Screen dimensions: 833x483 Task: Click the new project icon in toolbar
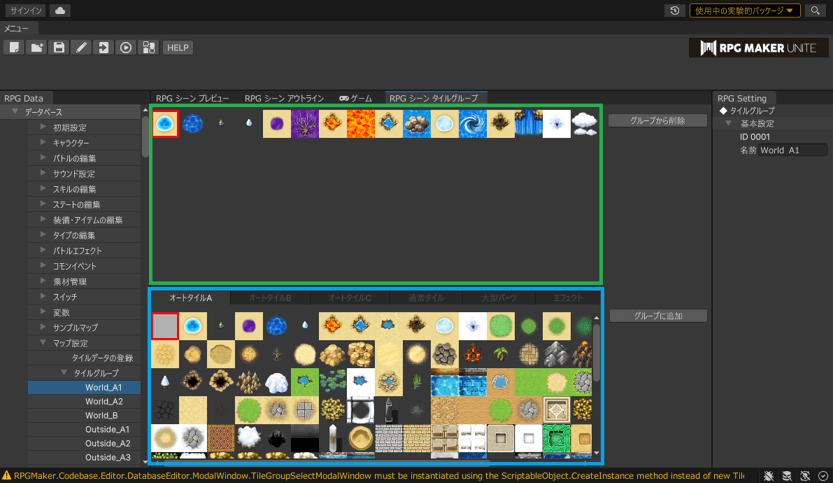click(14, 47)
